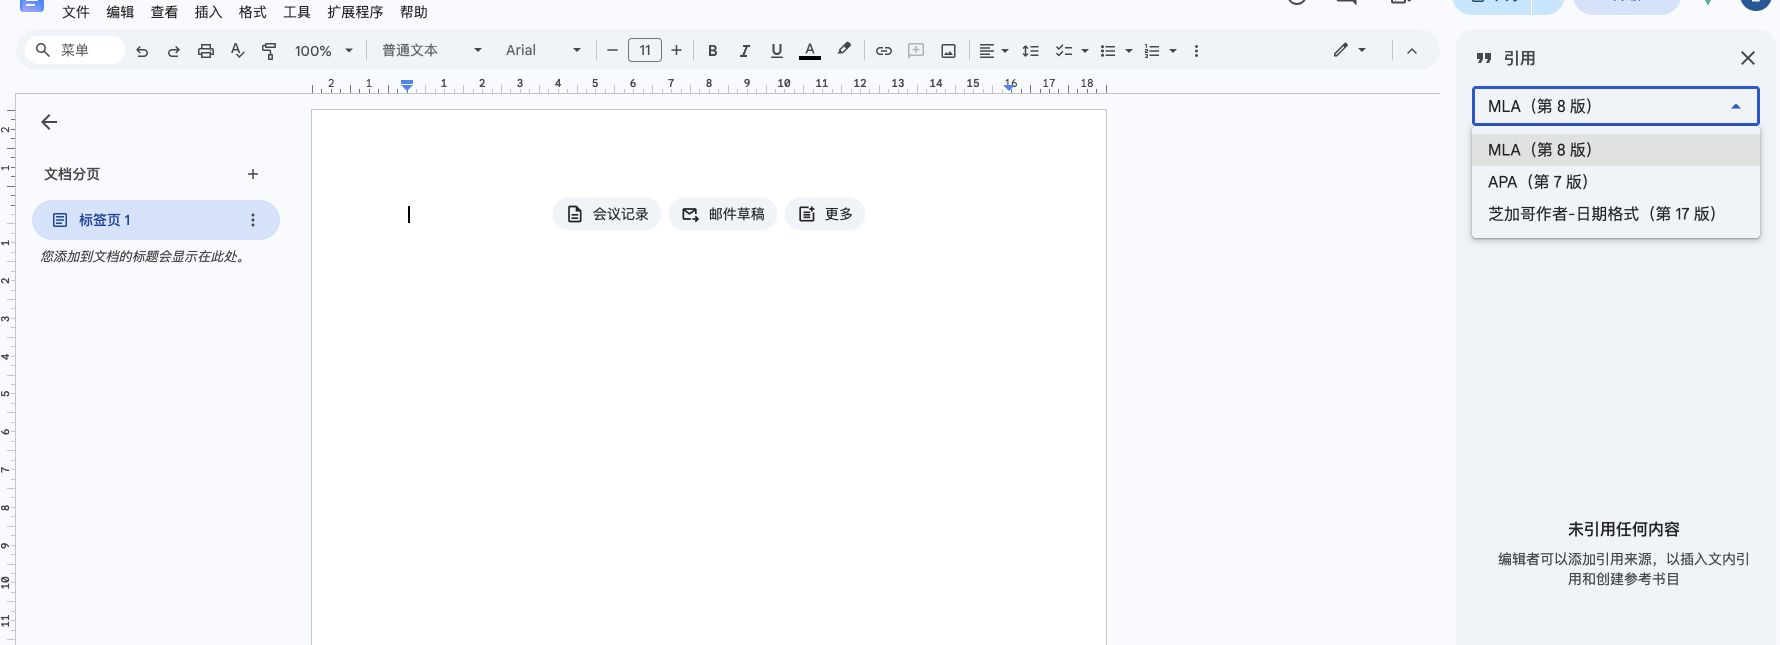Open the 工具 menu
Screen dimensions: 1780x645
pyautogui.click(x=296, y=12)
